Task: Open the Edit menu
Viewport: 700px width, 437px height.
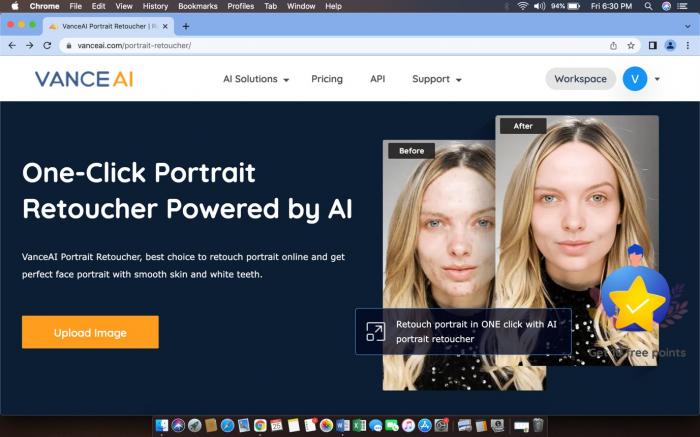Action: coord(98,6)
